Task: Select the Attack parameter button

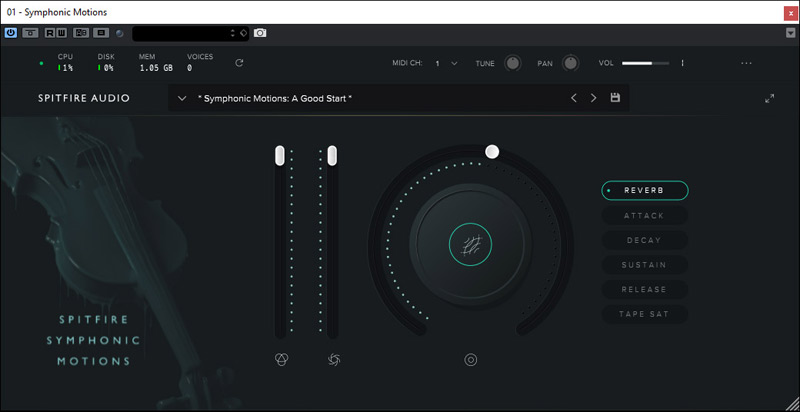Action: tap(644, 215)
